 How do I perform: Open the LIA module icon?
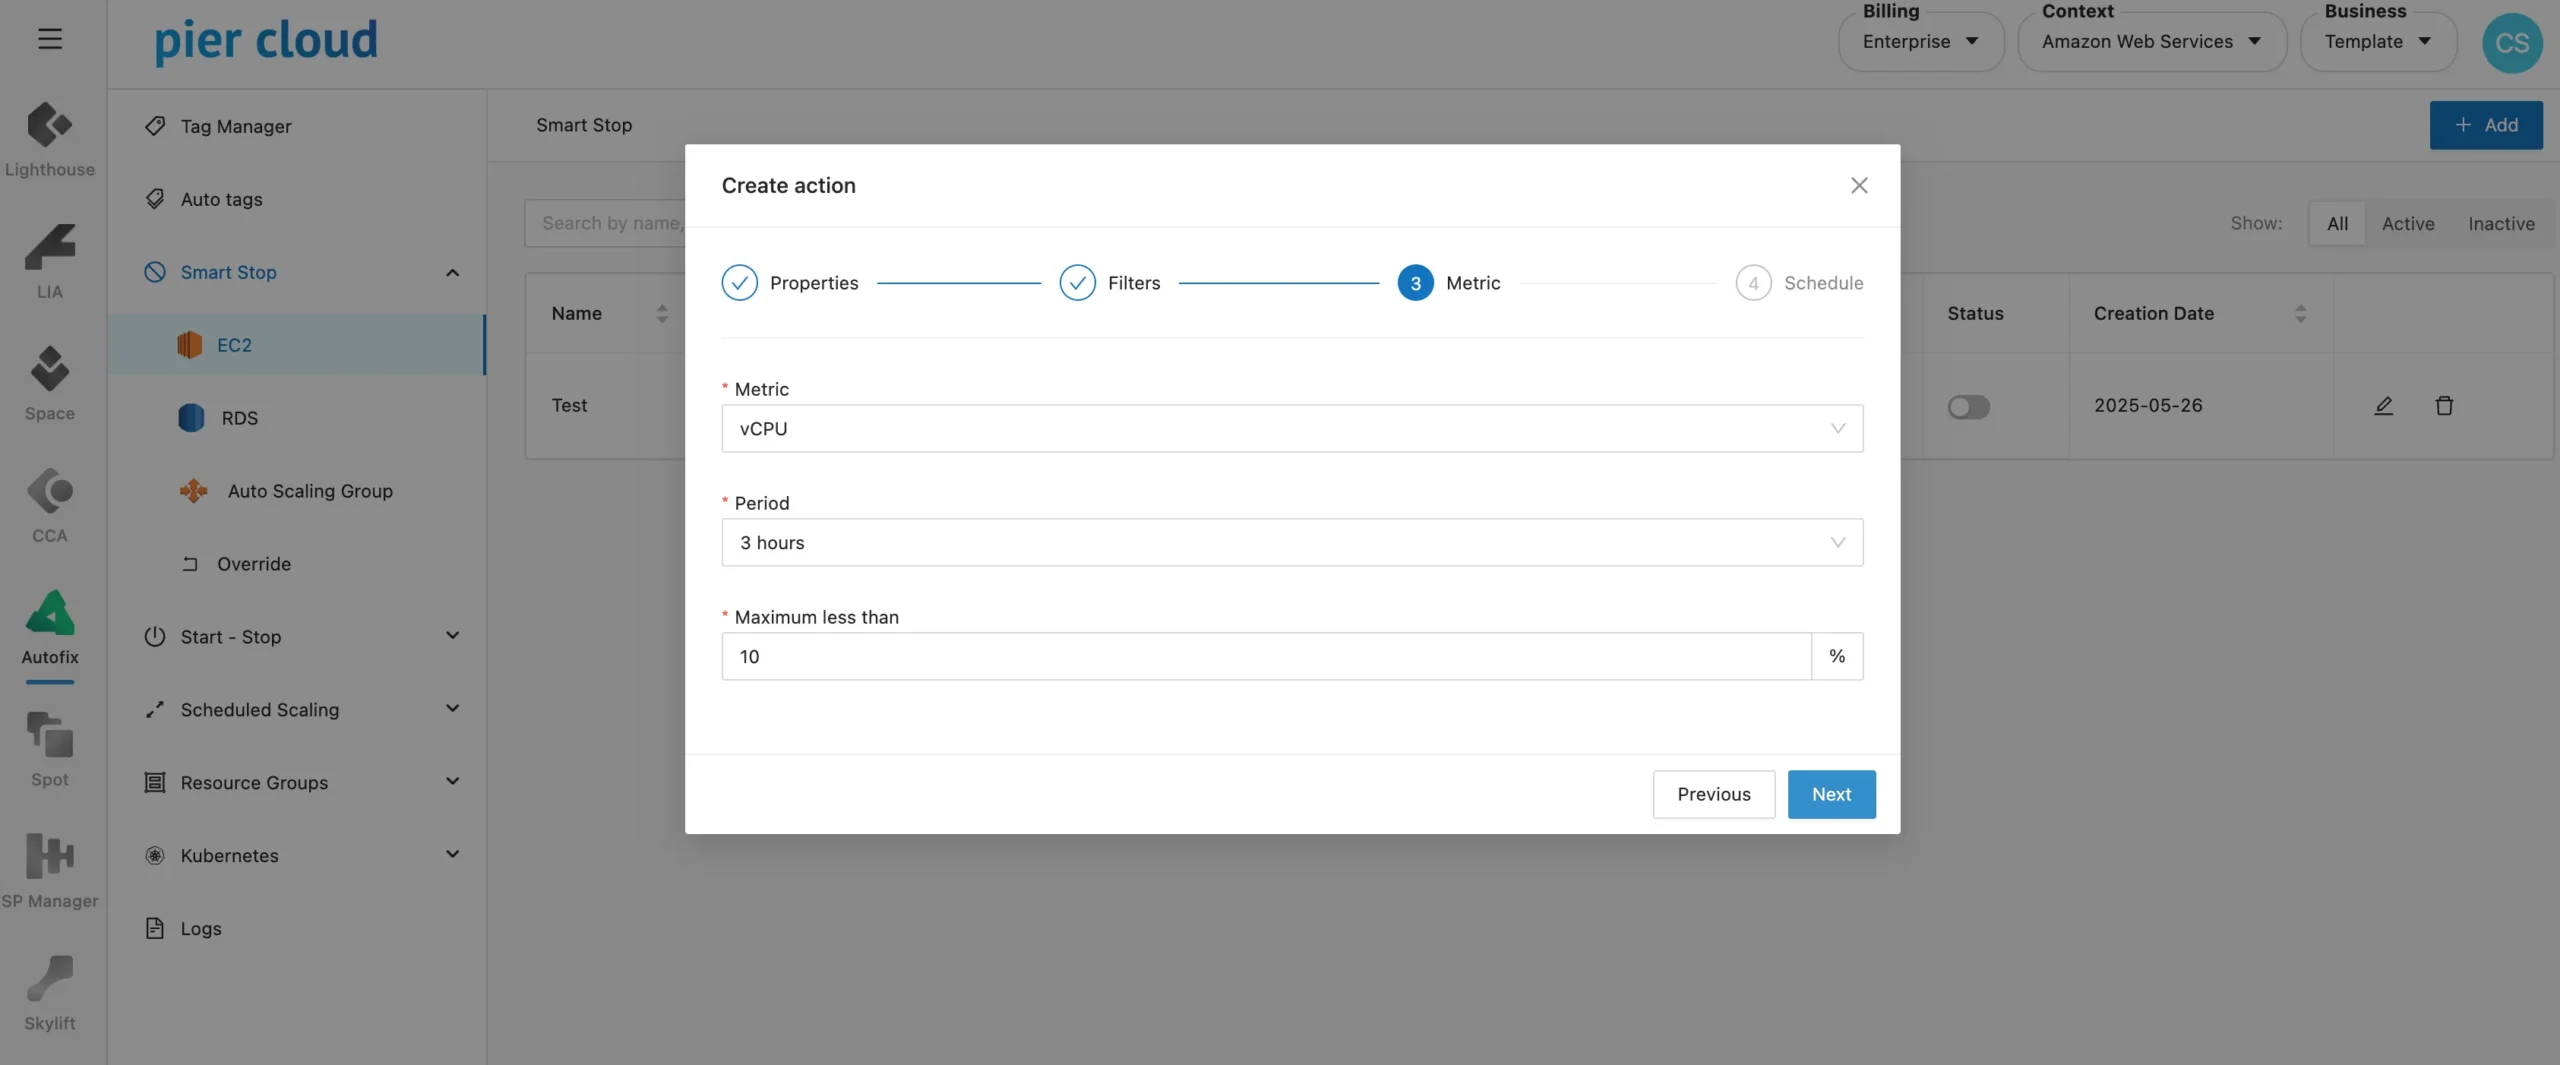tap(49, 248)
